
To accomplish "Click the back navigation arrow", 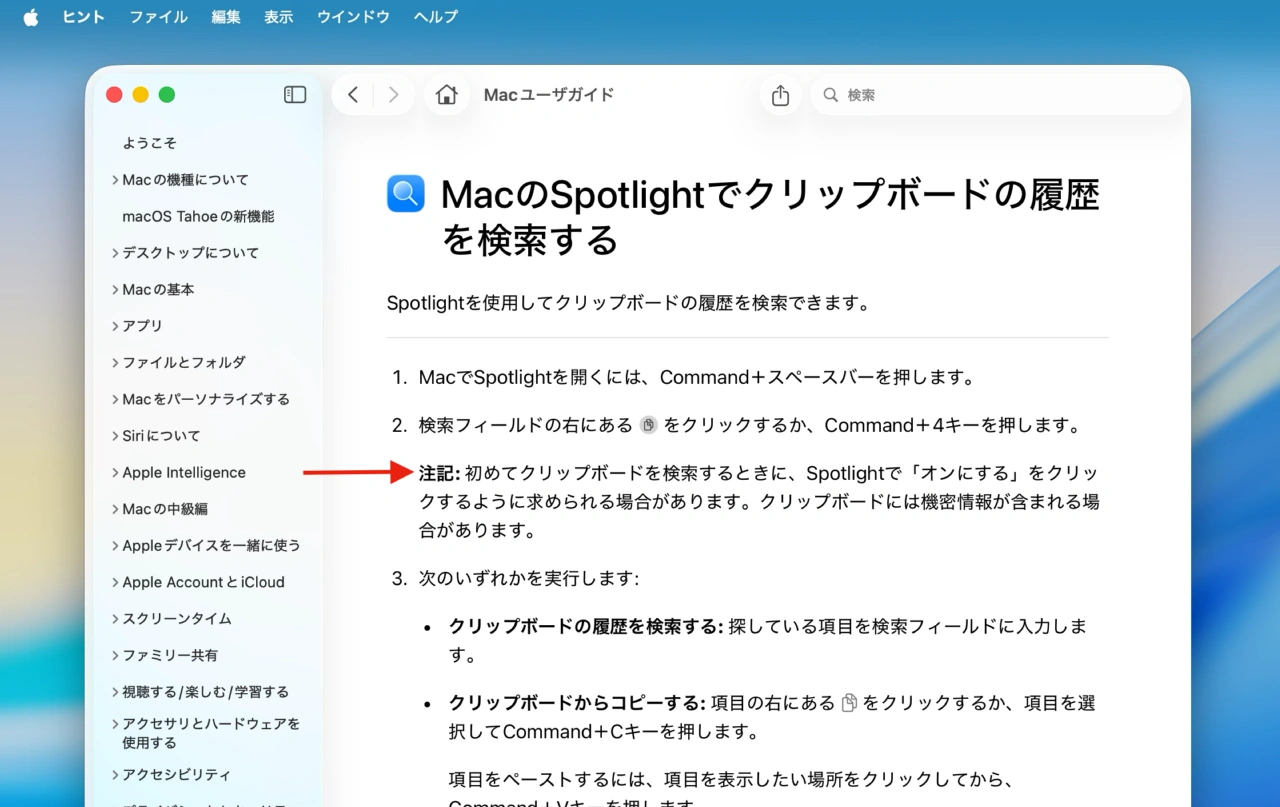I will pyautogui.click(x=352, y=93).
